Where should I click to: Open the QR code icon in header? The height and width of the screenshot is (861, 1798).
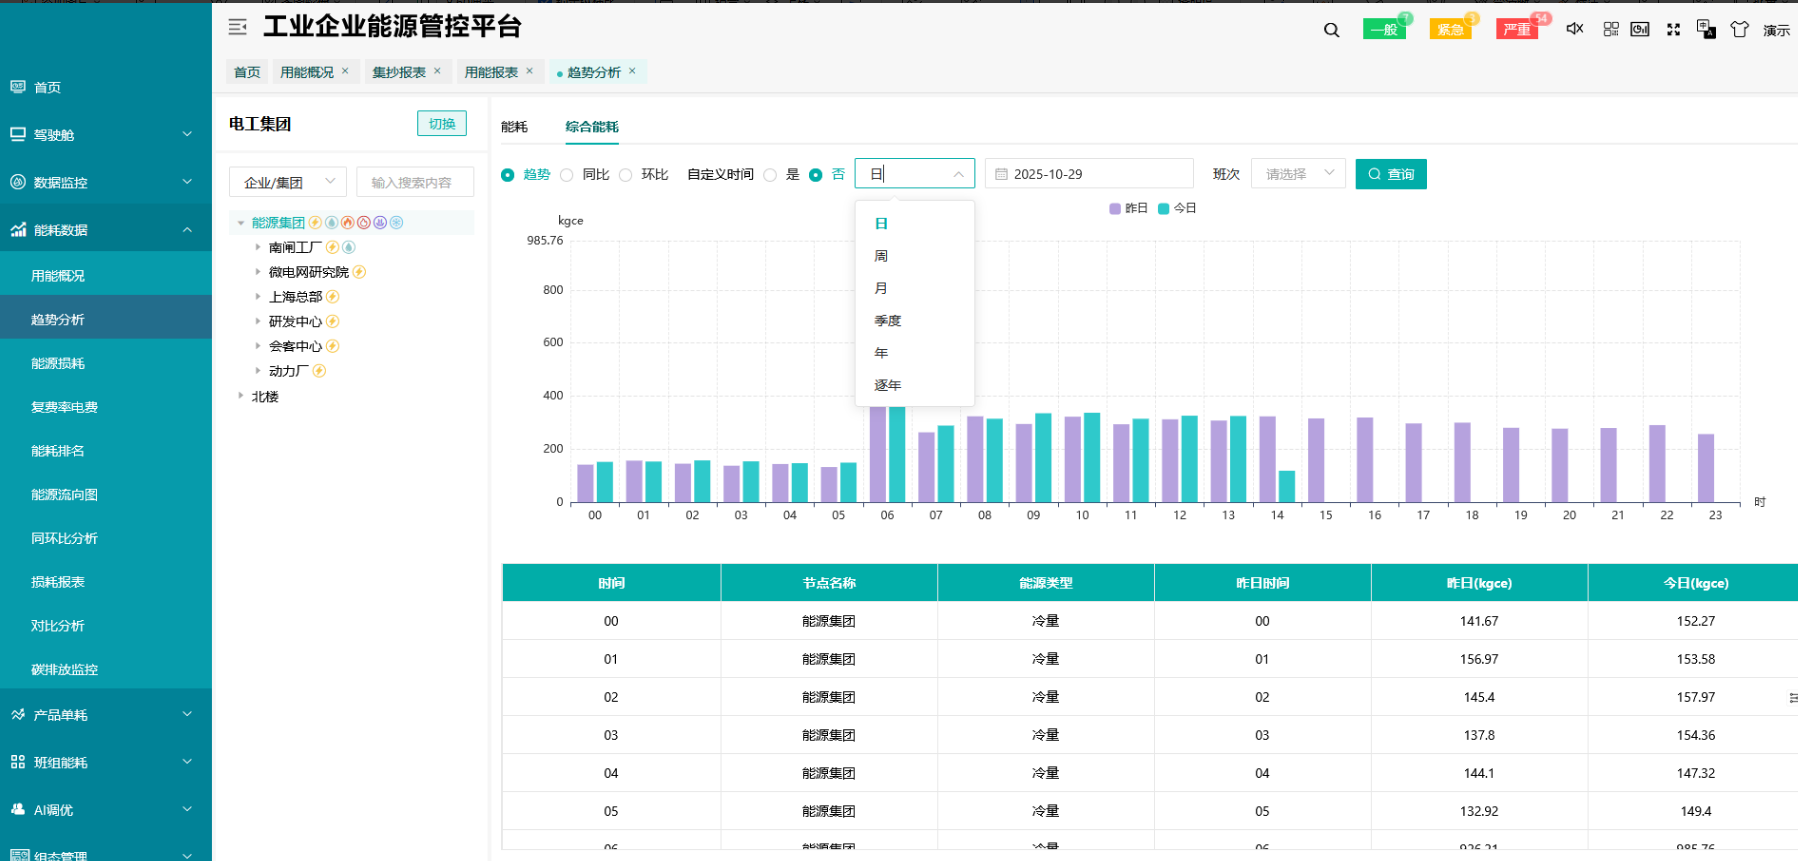pos(1611,29)
